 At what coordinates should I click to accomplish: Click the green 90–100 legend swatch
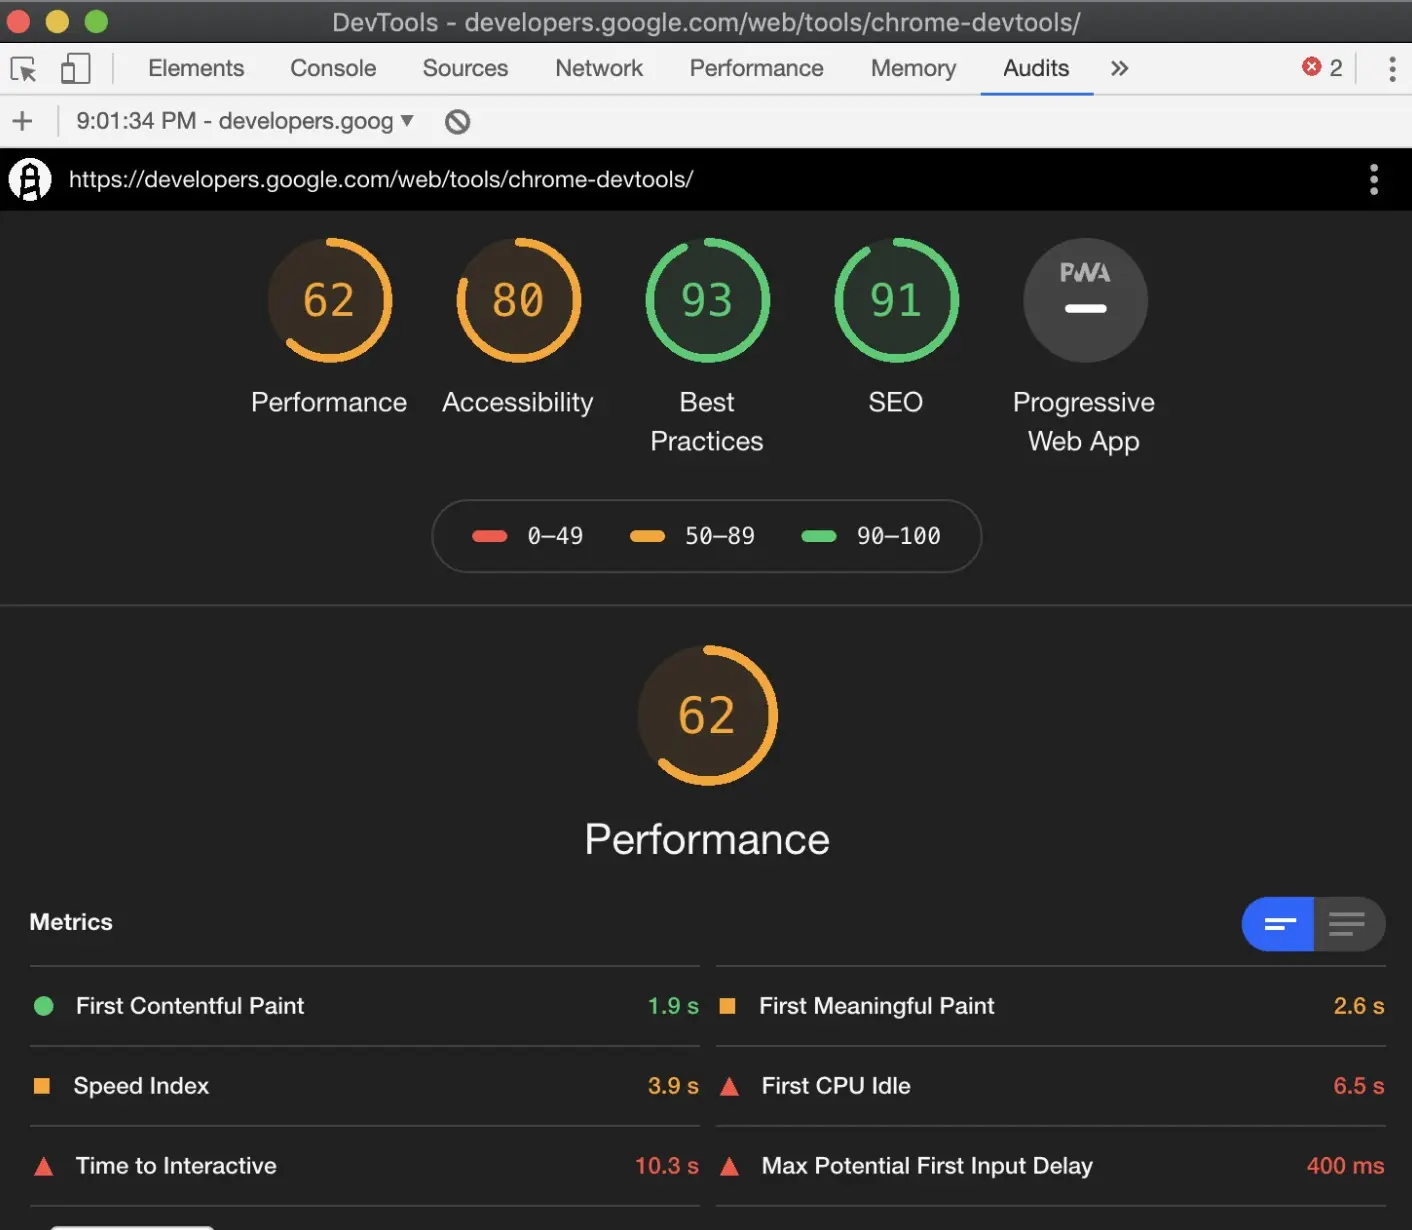pos(819,536)
